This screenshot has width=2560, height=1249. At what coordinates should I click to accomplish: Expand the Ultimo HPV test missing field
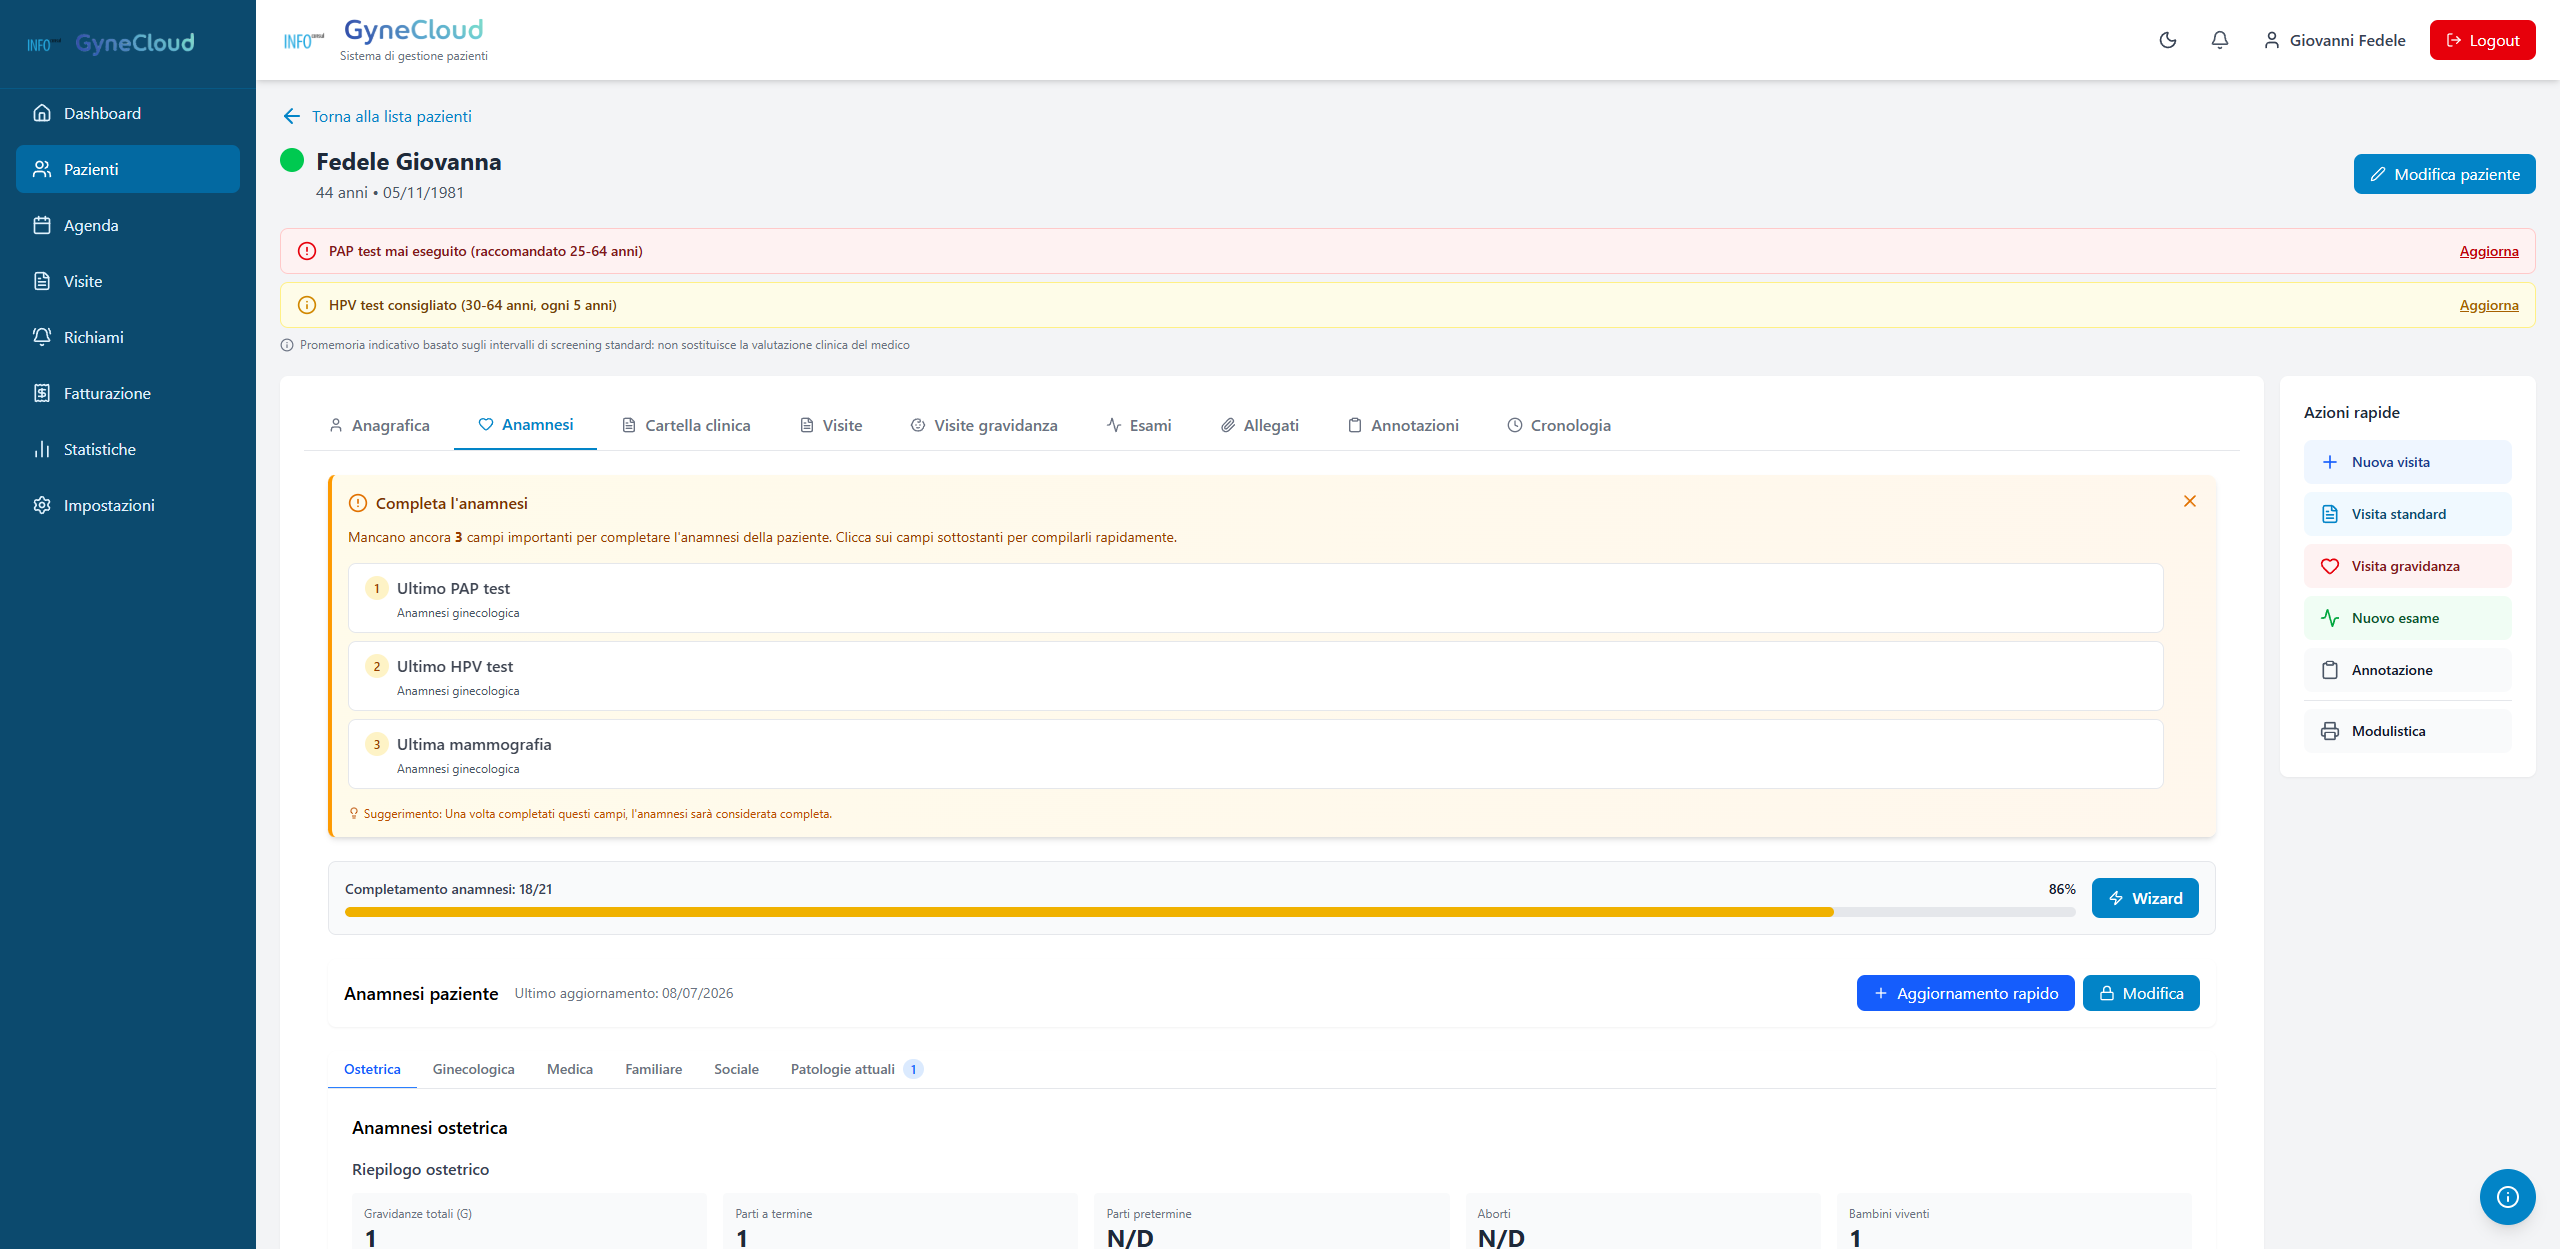tap(1255, 676)
